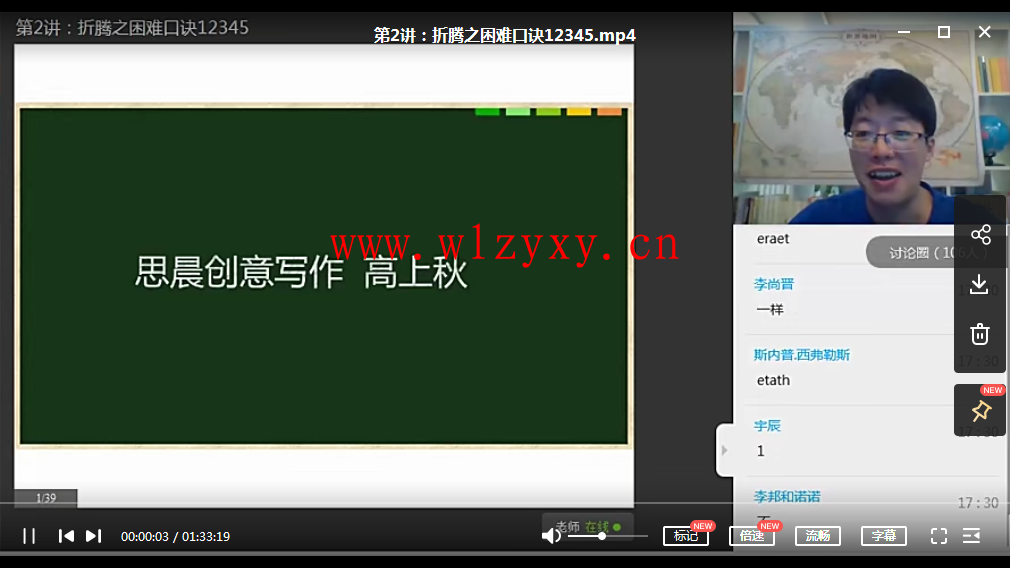Screen dimensions: 1010x568
Task: Open the 流畅 quality selector
Action: click(818, 536)
